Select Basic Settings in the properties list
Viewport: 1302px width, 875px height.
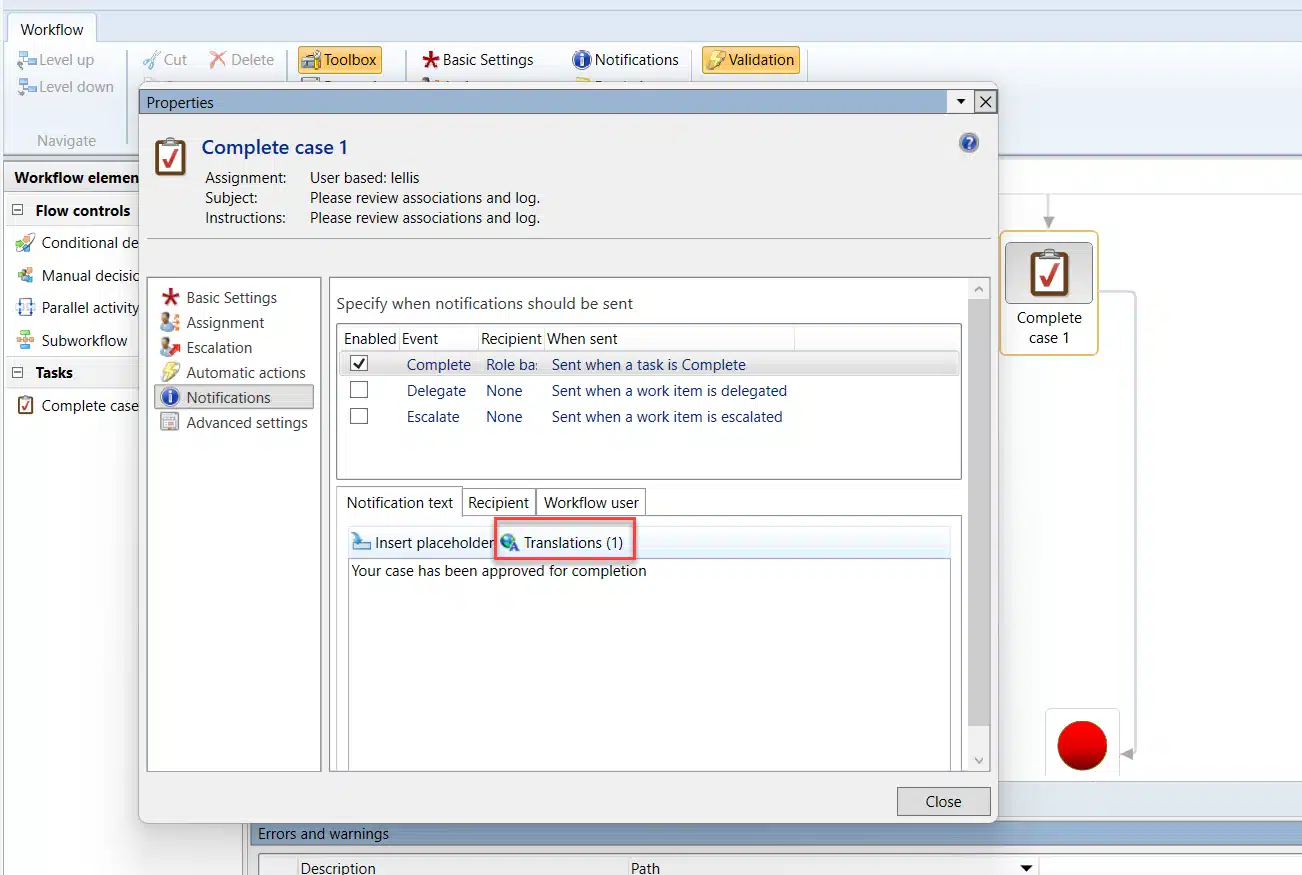[228, 297]
